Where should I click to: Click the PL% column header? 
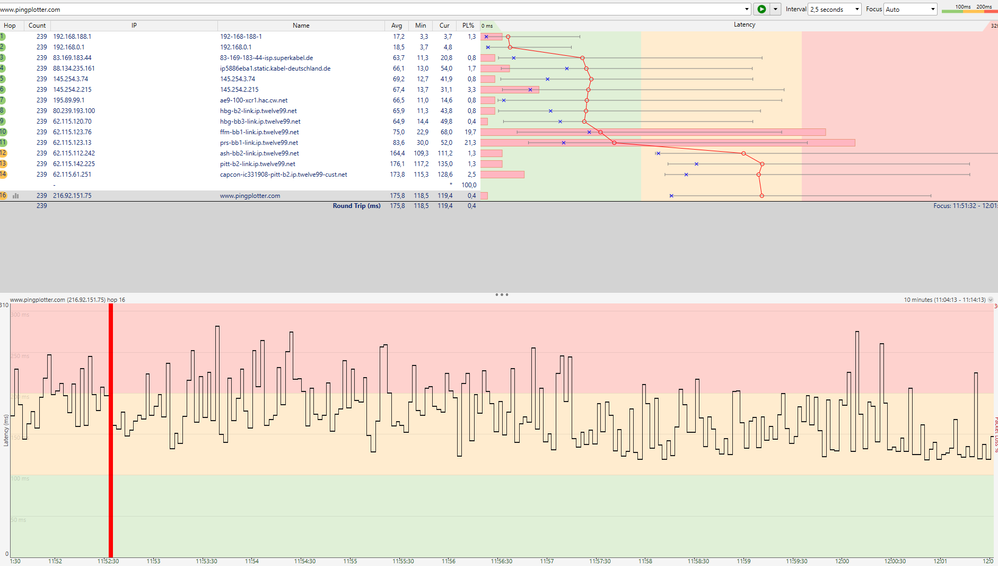point(468,25)
